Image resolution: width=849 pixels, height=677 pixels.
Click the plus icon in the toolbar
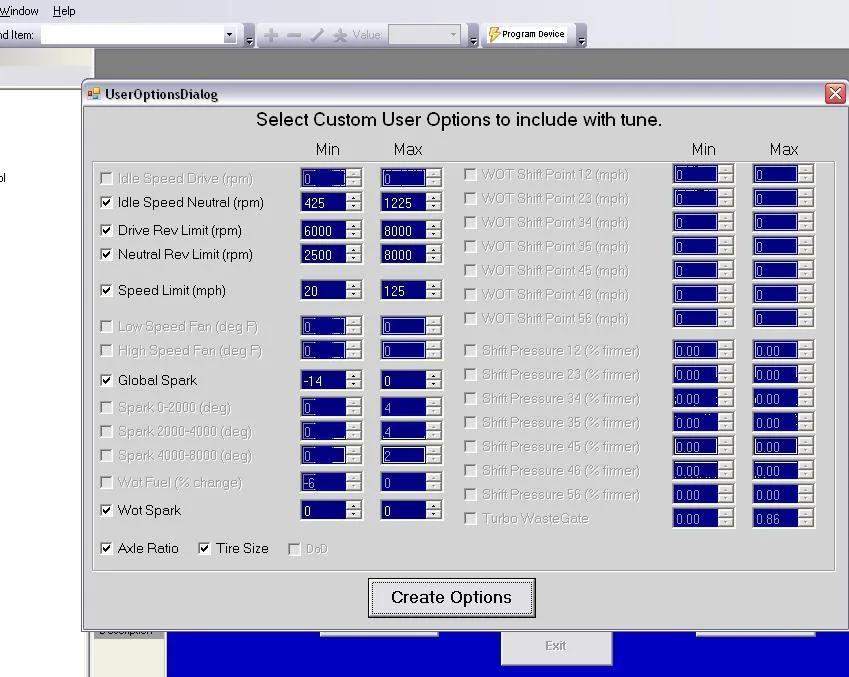[x=271, y=36]
